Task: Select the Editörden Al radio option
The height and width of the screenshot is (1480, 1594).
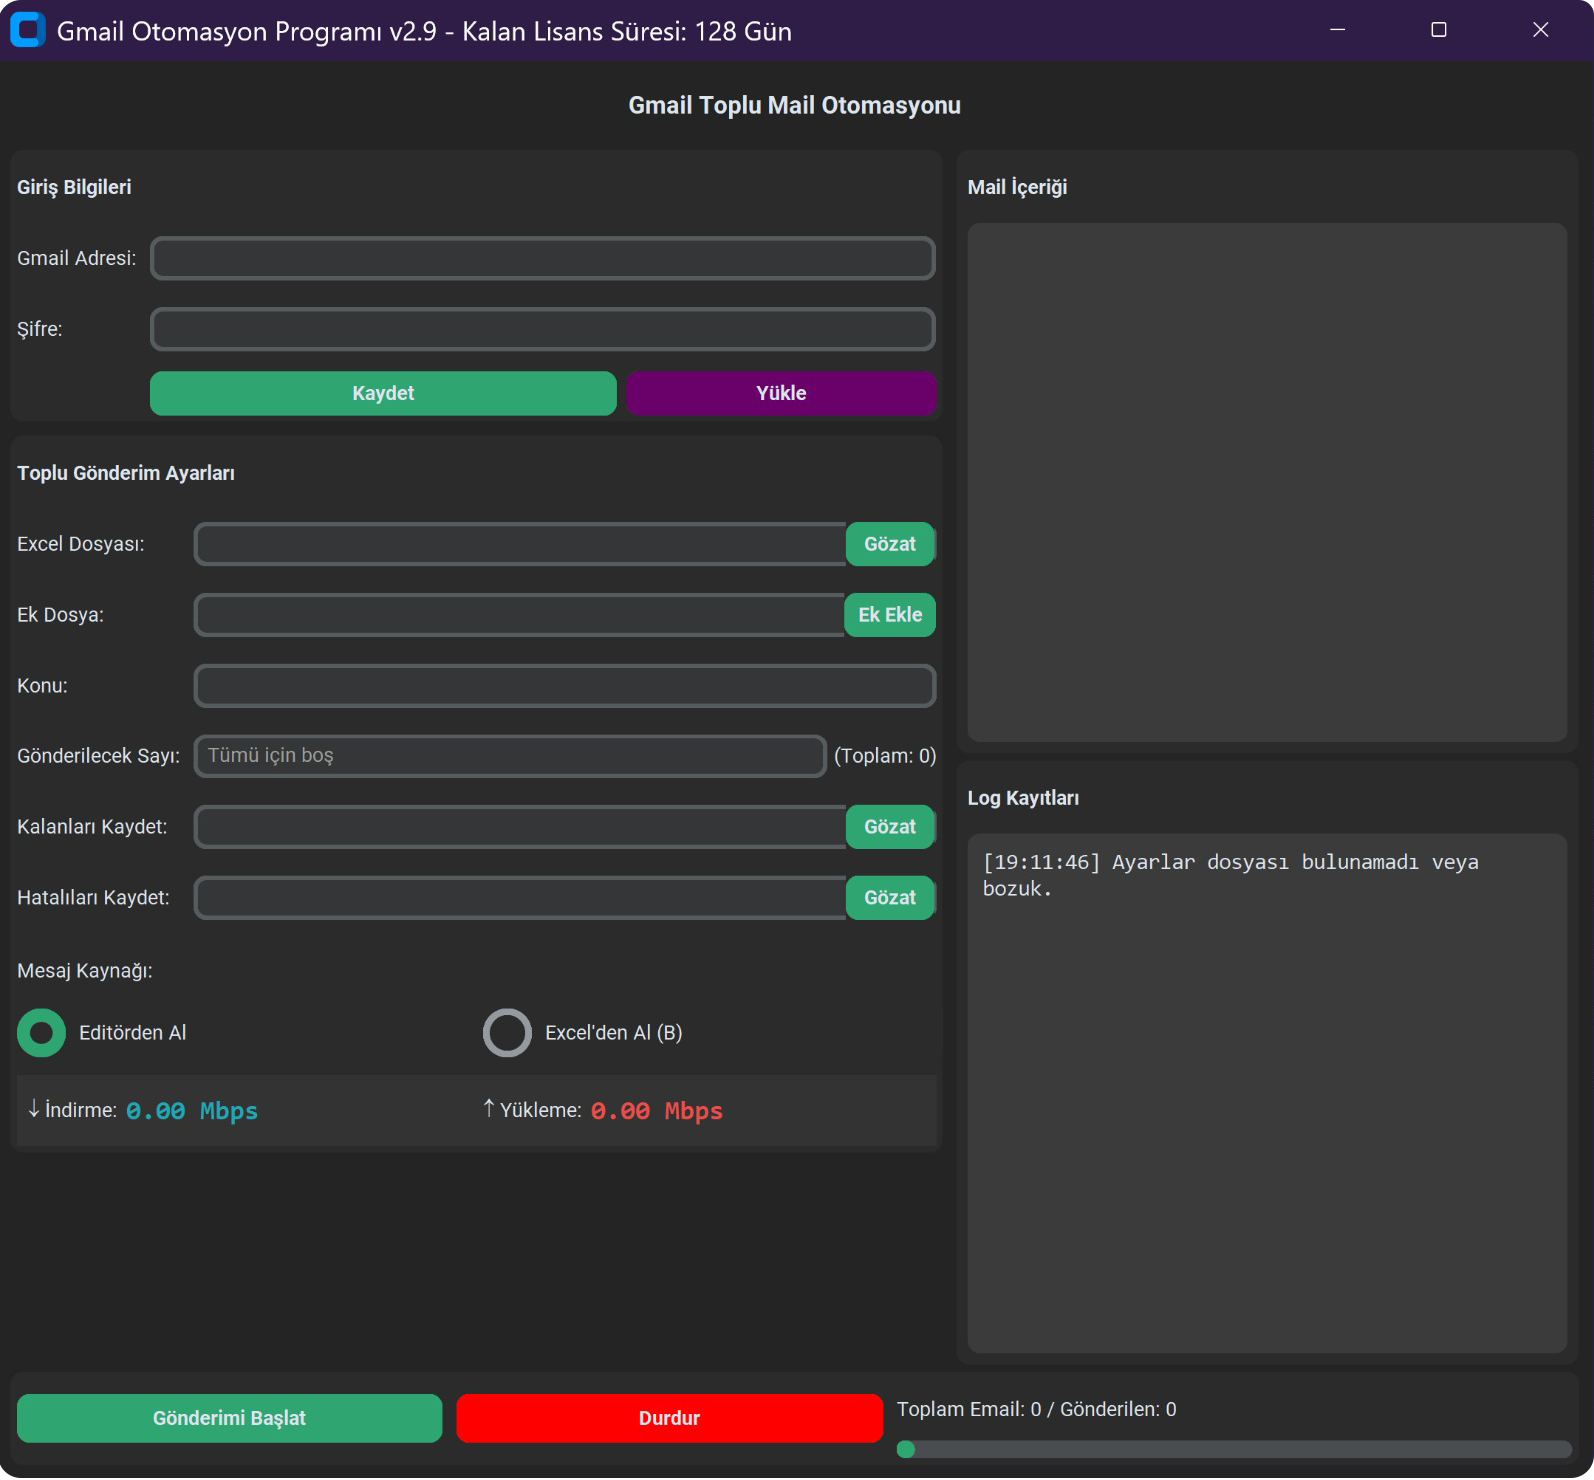Action: click(42, 1033)
